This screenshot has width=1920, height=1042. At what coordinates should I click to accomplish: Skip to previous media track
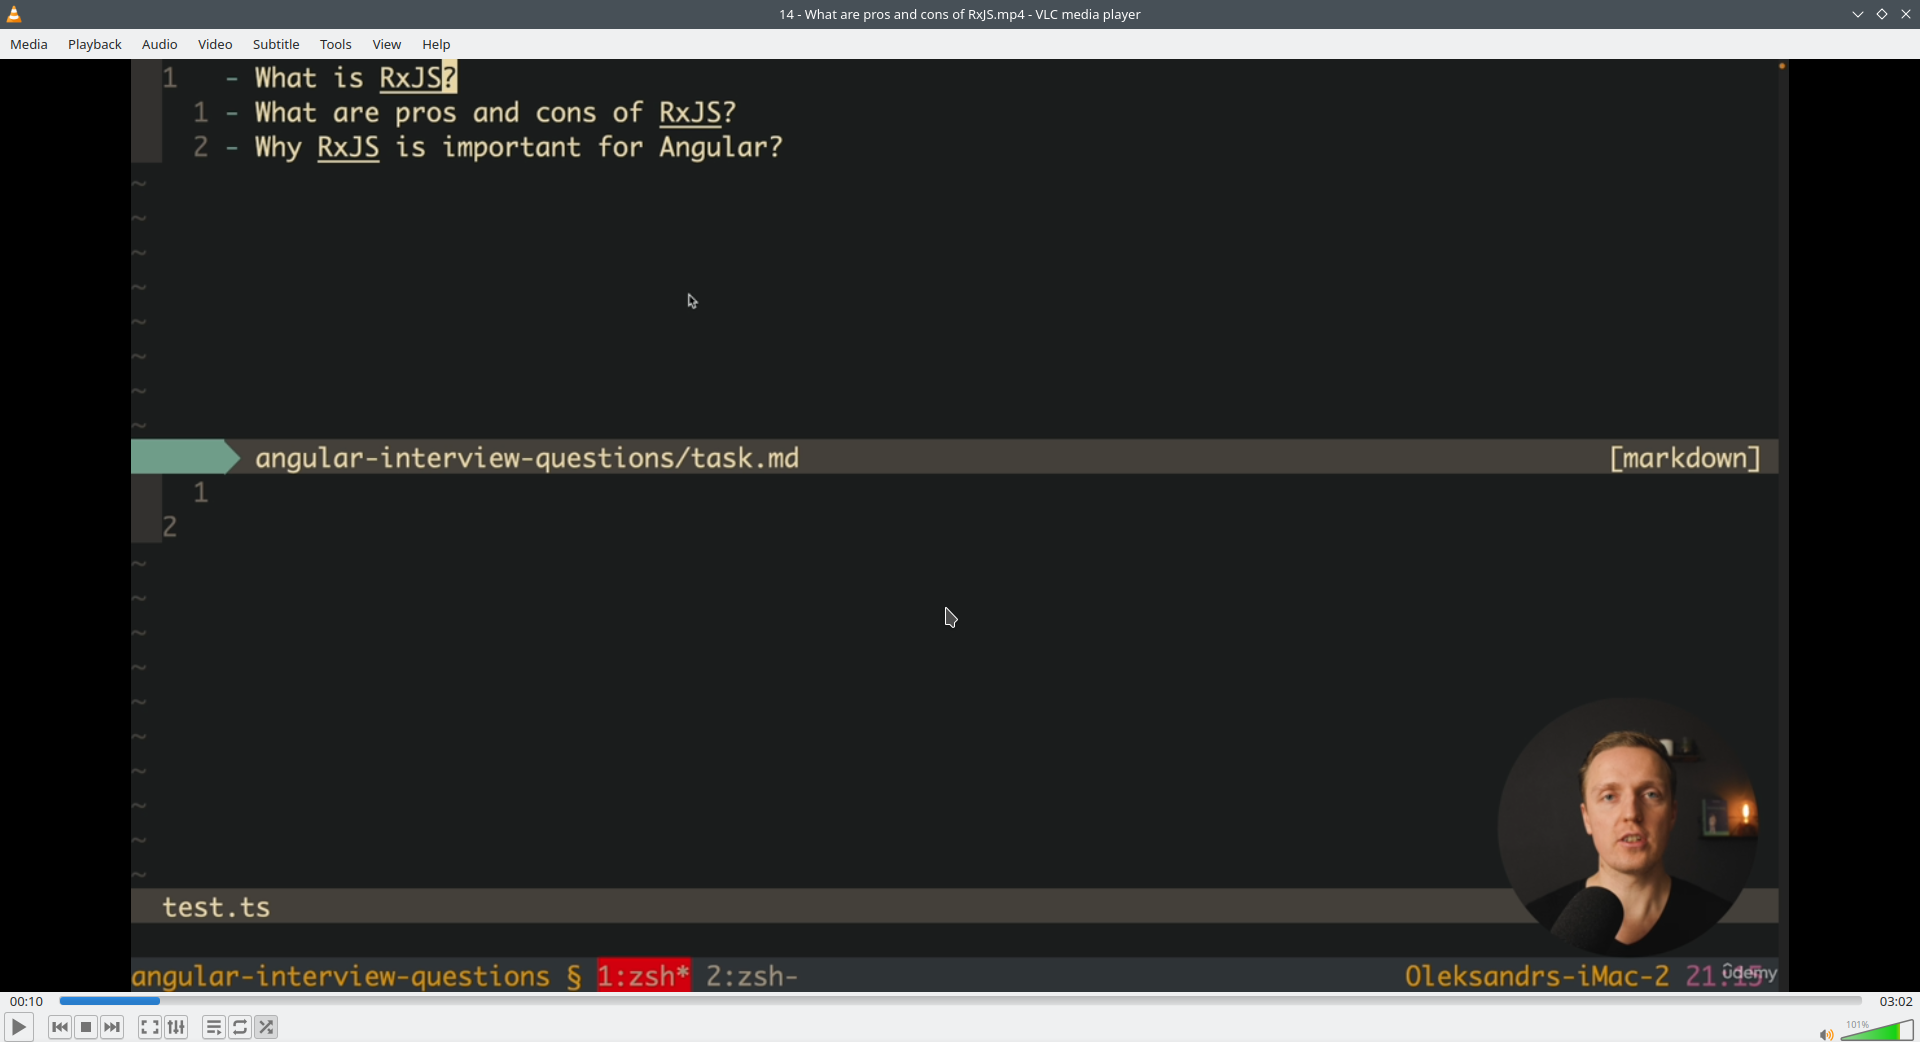pos(60,1027)
